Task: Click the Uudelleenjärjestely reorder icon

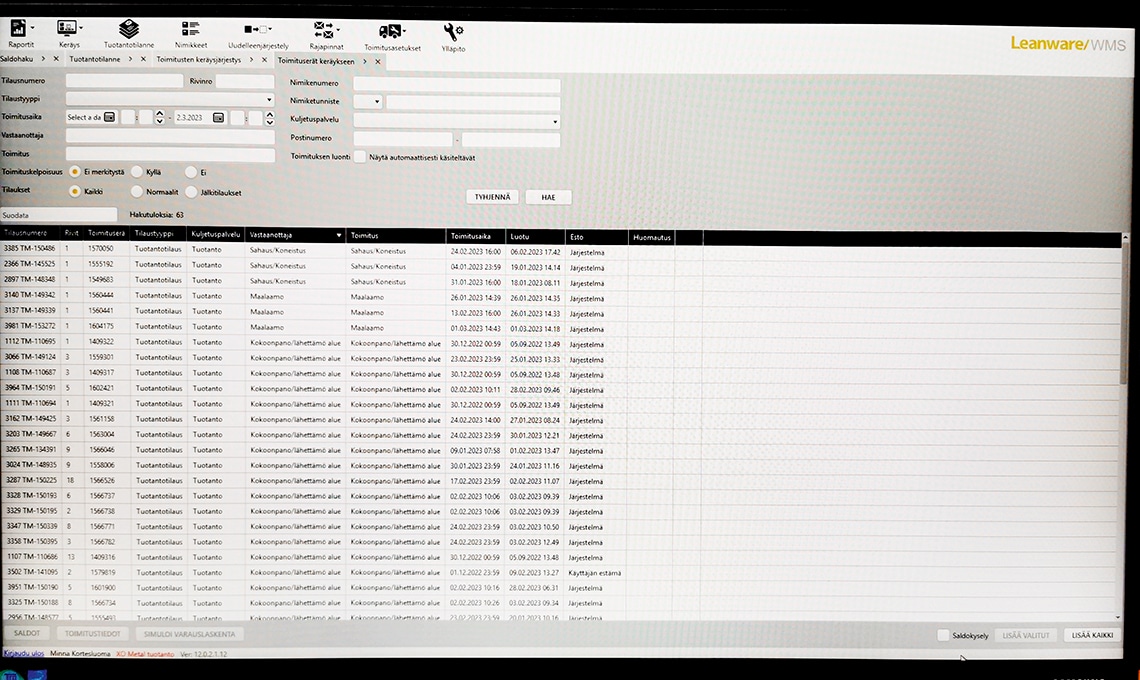Action: (x=258, y=29)
